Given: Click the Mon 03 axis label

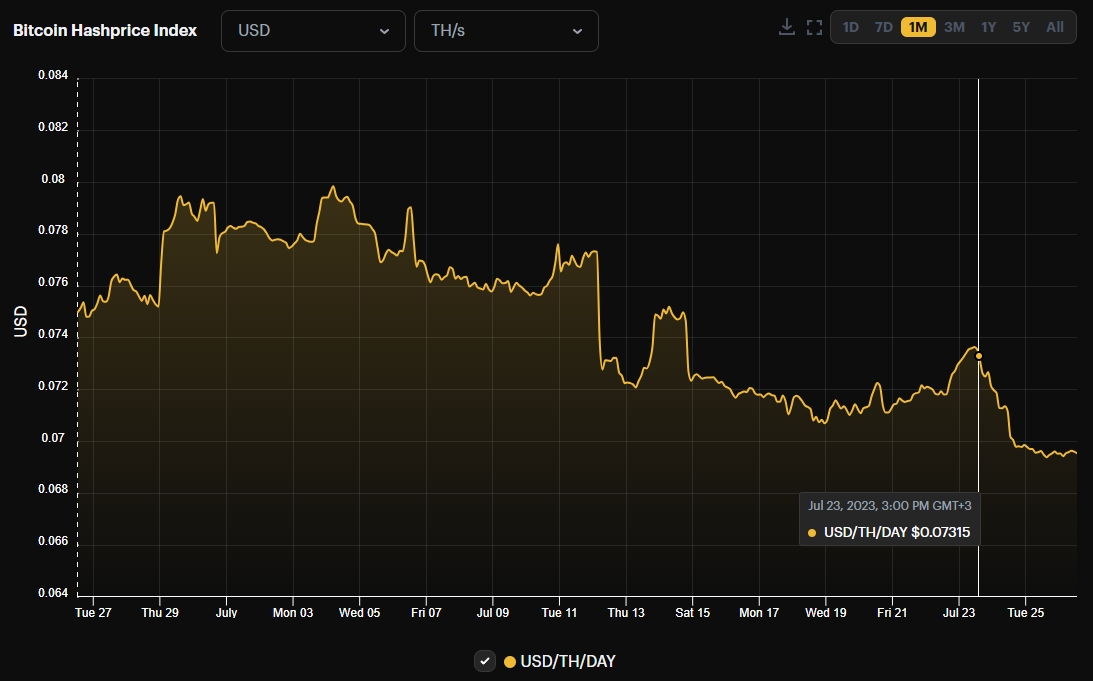Looking at the screenshot, I should point(293,613).
